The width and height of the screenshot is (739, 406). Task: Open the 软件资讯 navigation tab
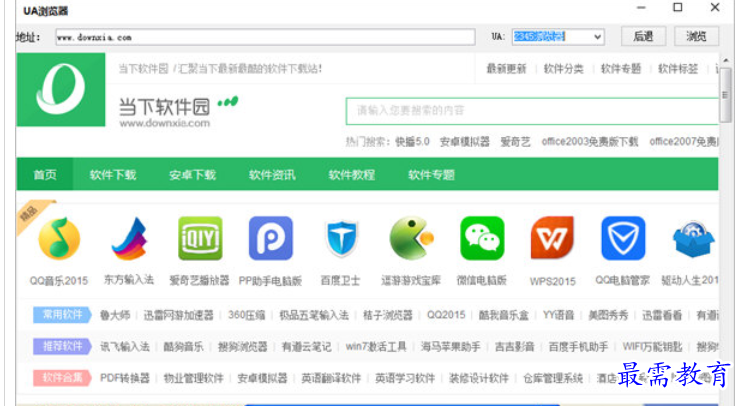pos(272,175)
